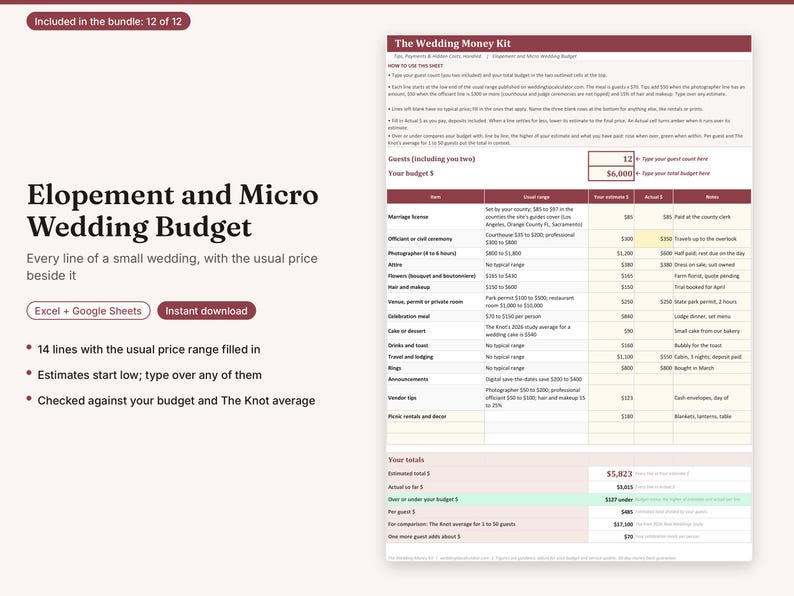Select the 'Officiant or civil ceremony' row label
Viewport: 794px width, 596px height.
[420, 239]
